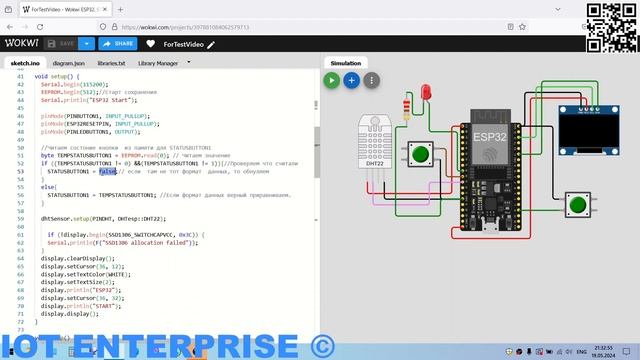Open the Save dropdown arrow

87,44
